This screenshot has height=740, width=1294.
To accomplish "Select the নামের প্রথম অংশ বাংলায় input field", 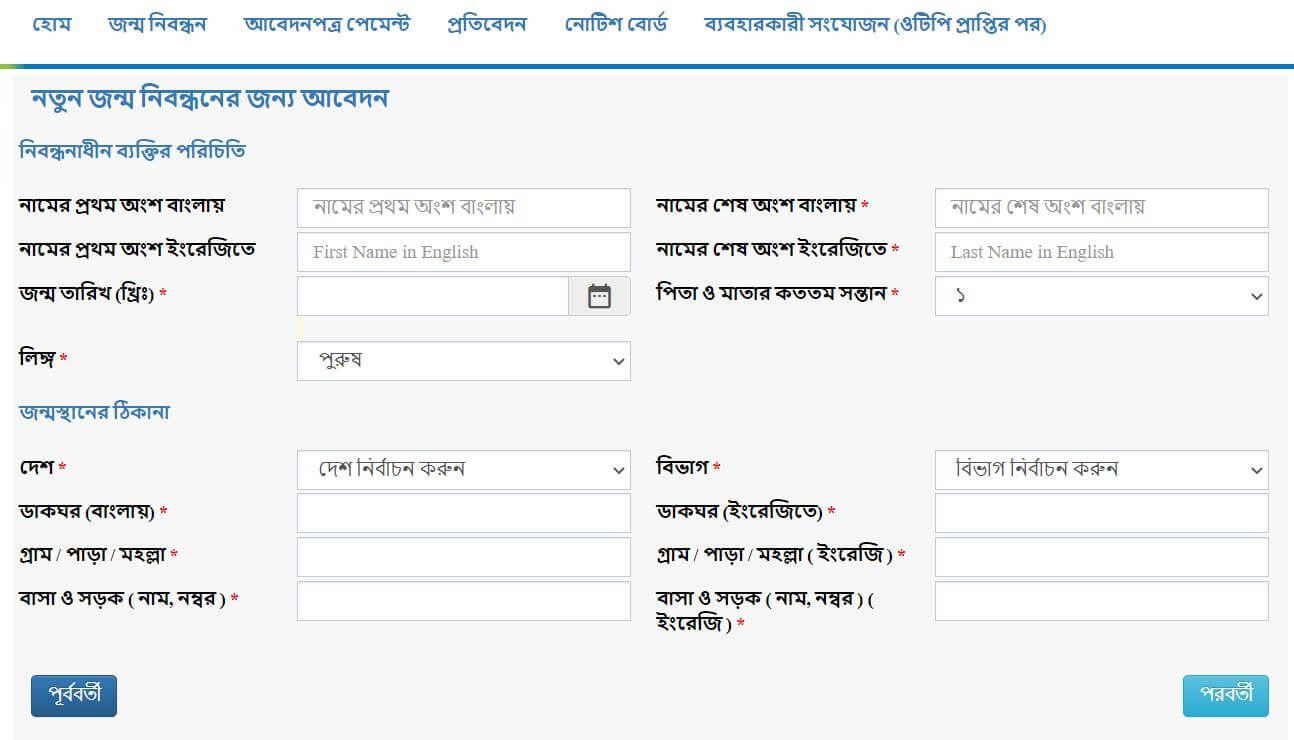I will [x=463, y=207].
